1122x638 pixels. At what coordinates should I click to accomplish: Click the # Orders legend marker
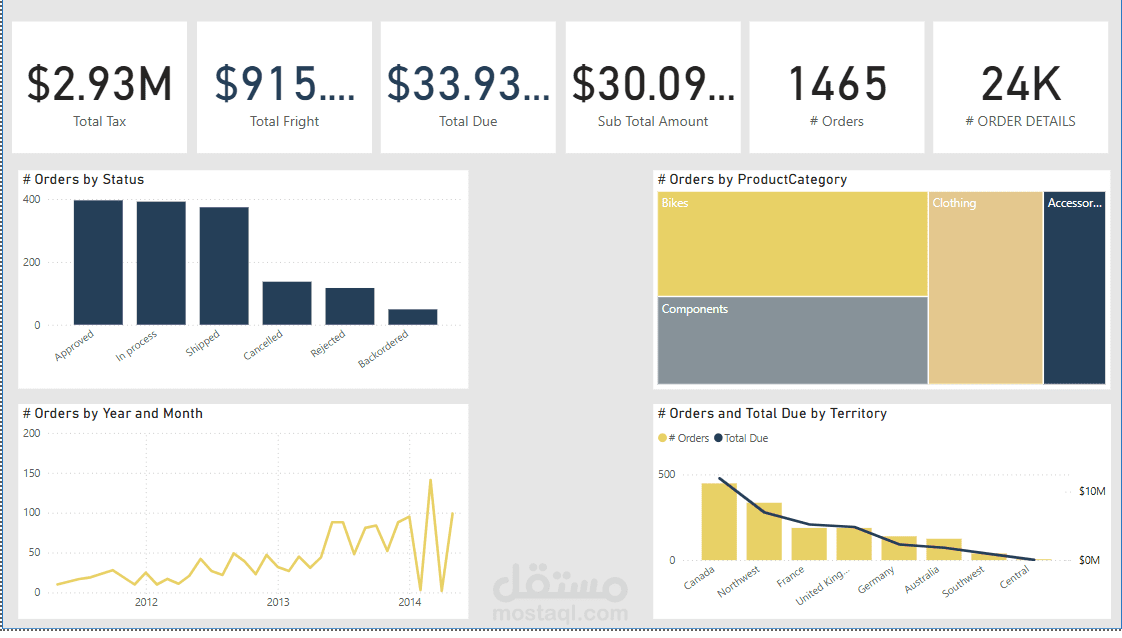[662, 438]
